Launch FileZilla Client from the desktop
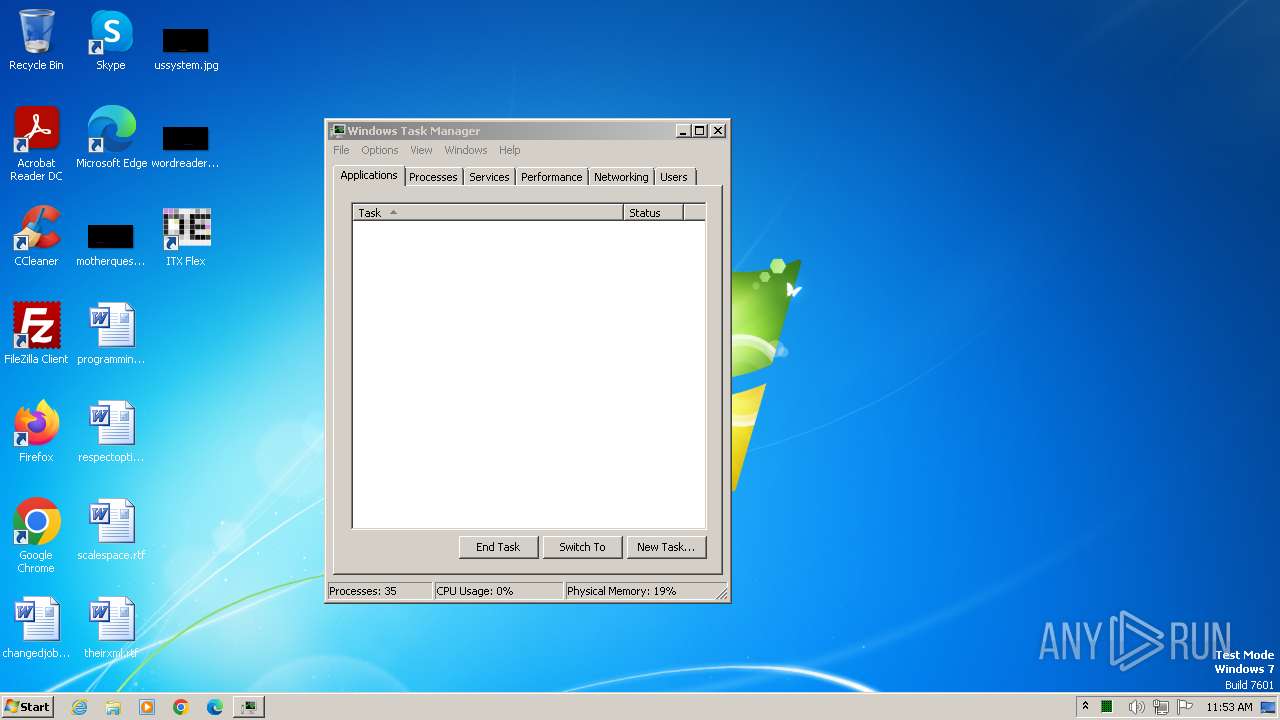Image resolution: width=1280 pixels, height=720 pixels. coord(36,334)
